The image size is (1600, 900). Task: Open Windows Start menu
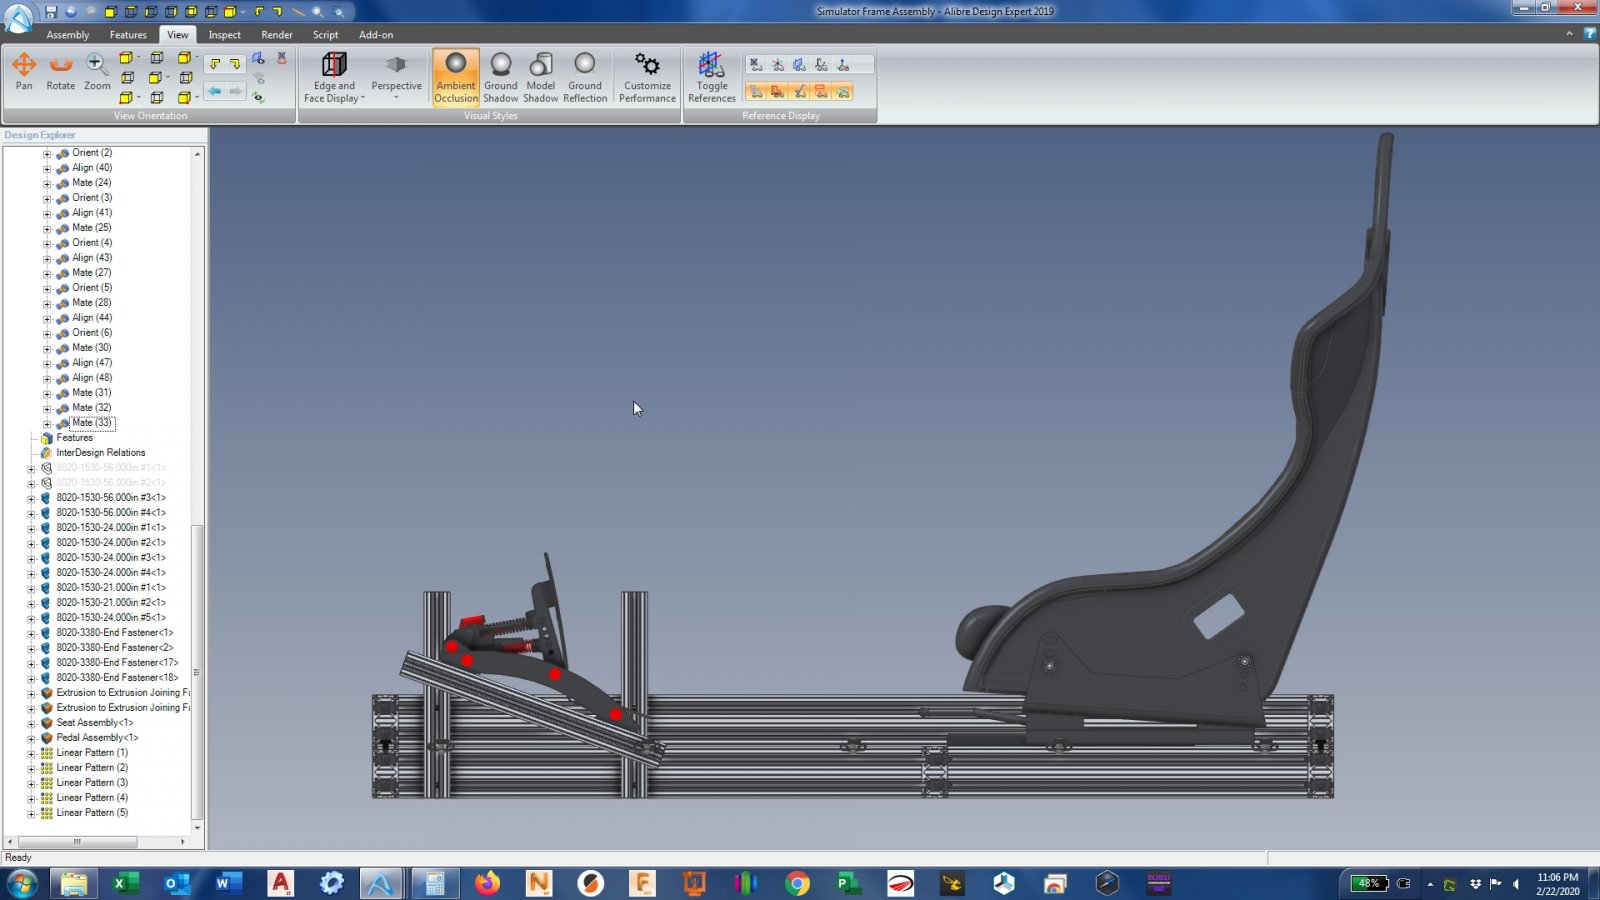22,884
